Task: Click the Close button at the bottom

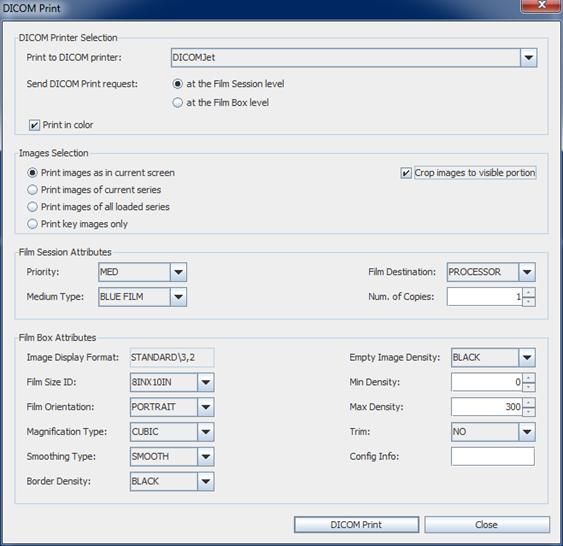Action: coord(487,525)
